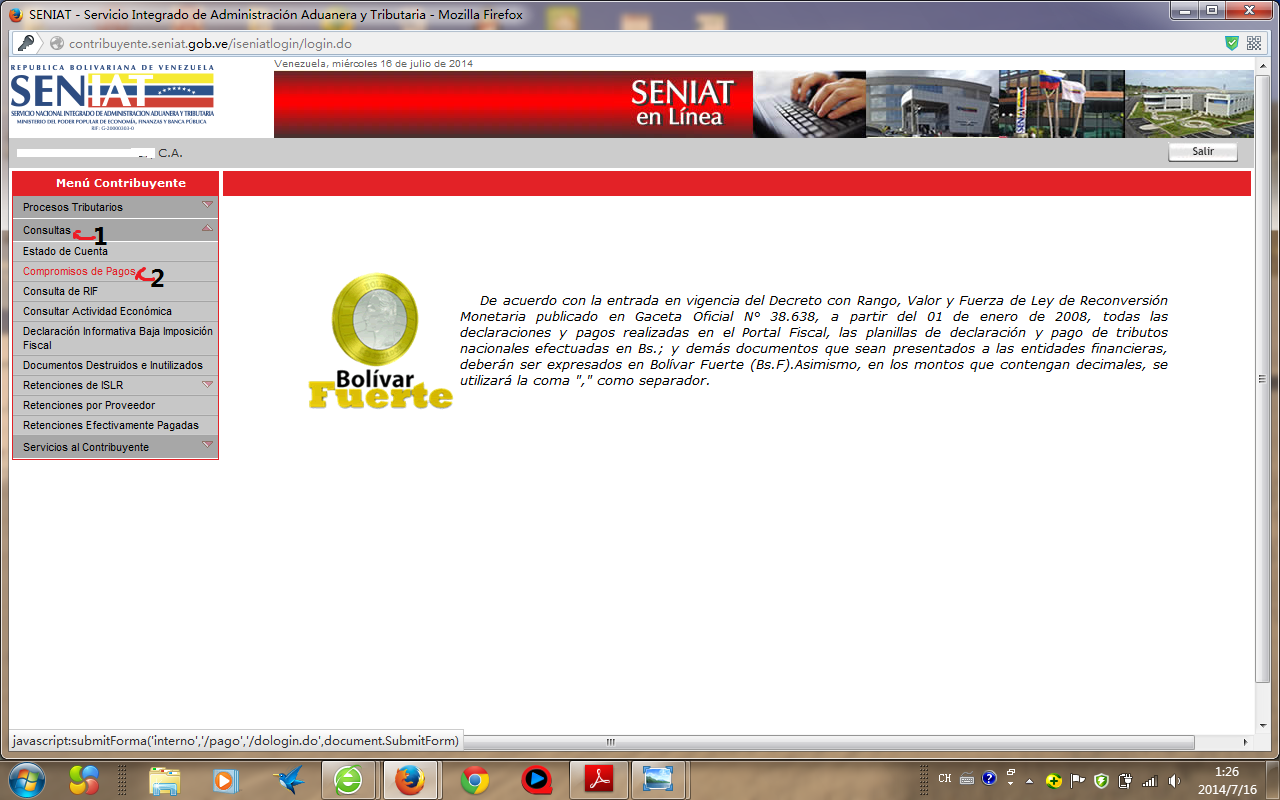The height and width of the screenshot is (800, 1280).
Task: Click the keyboard icon next to CH indicator
Action: click(967, 779)
